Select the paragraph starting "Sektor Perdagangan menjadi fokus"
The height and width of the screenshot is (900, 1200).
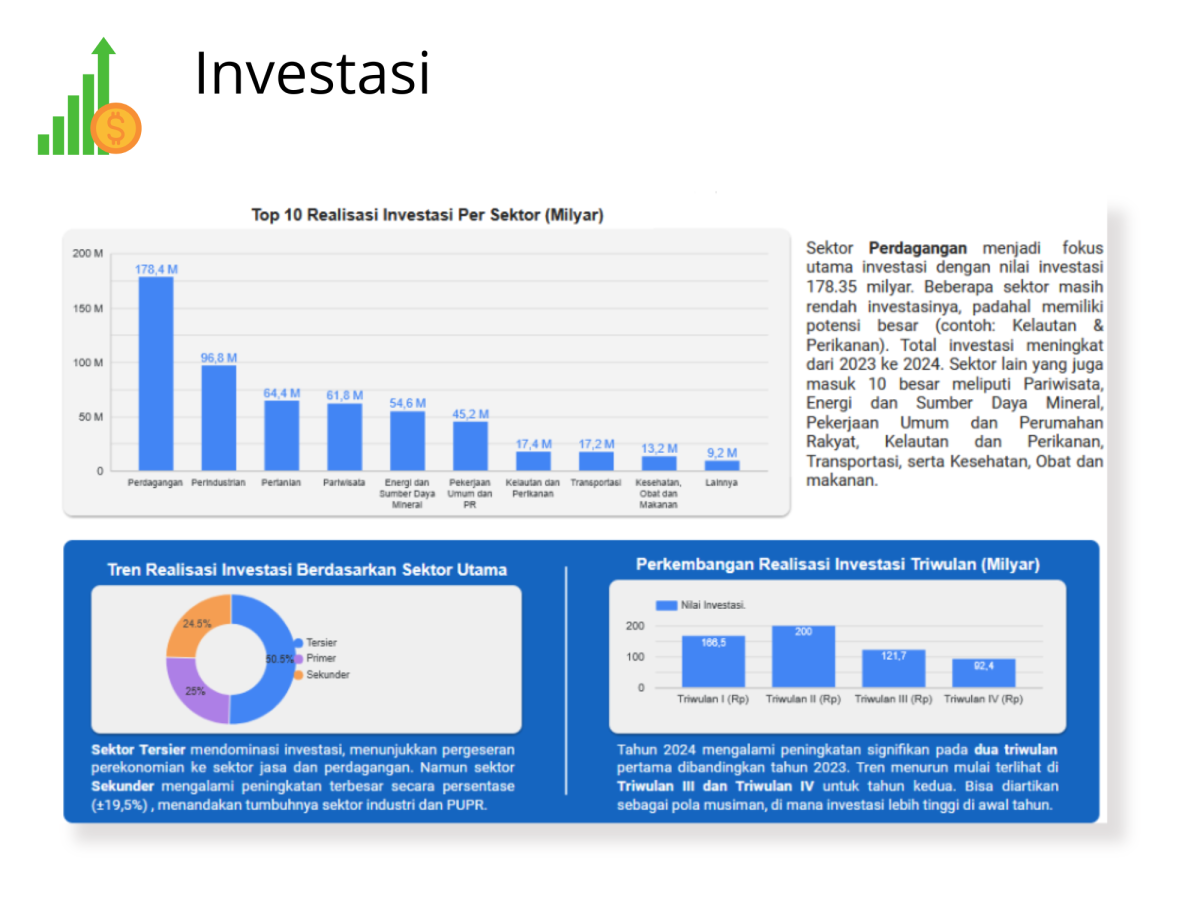[x=955, y=364]
